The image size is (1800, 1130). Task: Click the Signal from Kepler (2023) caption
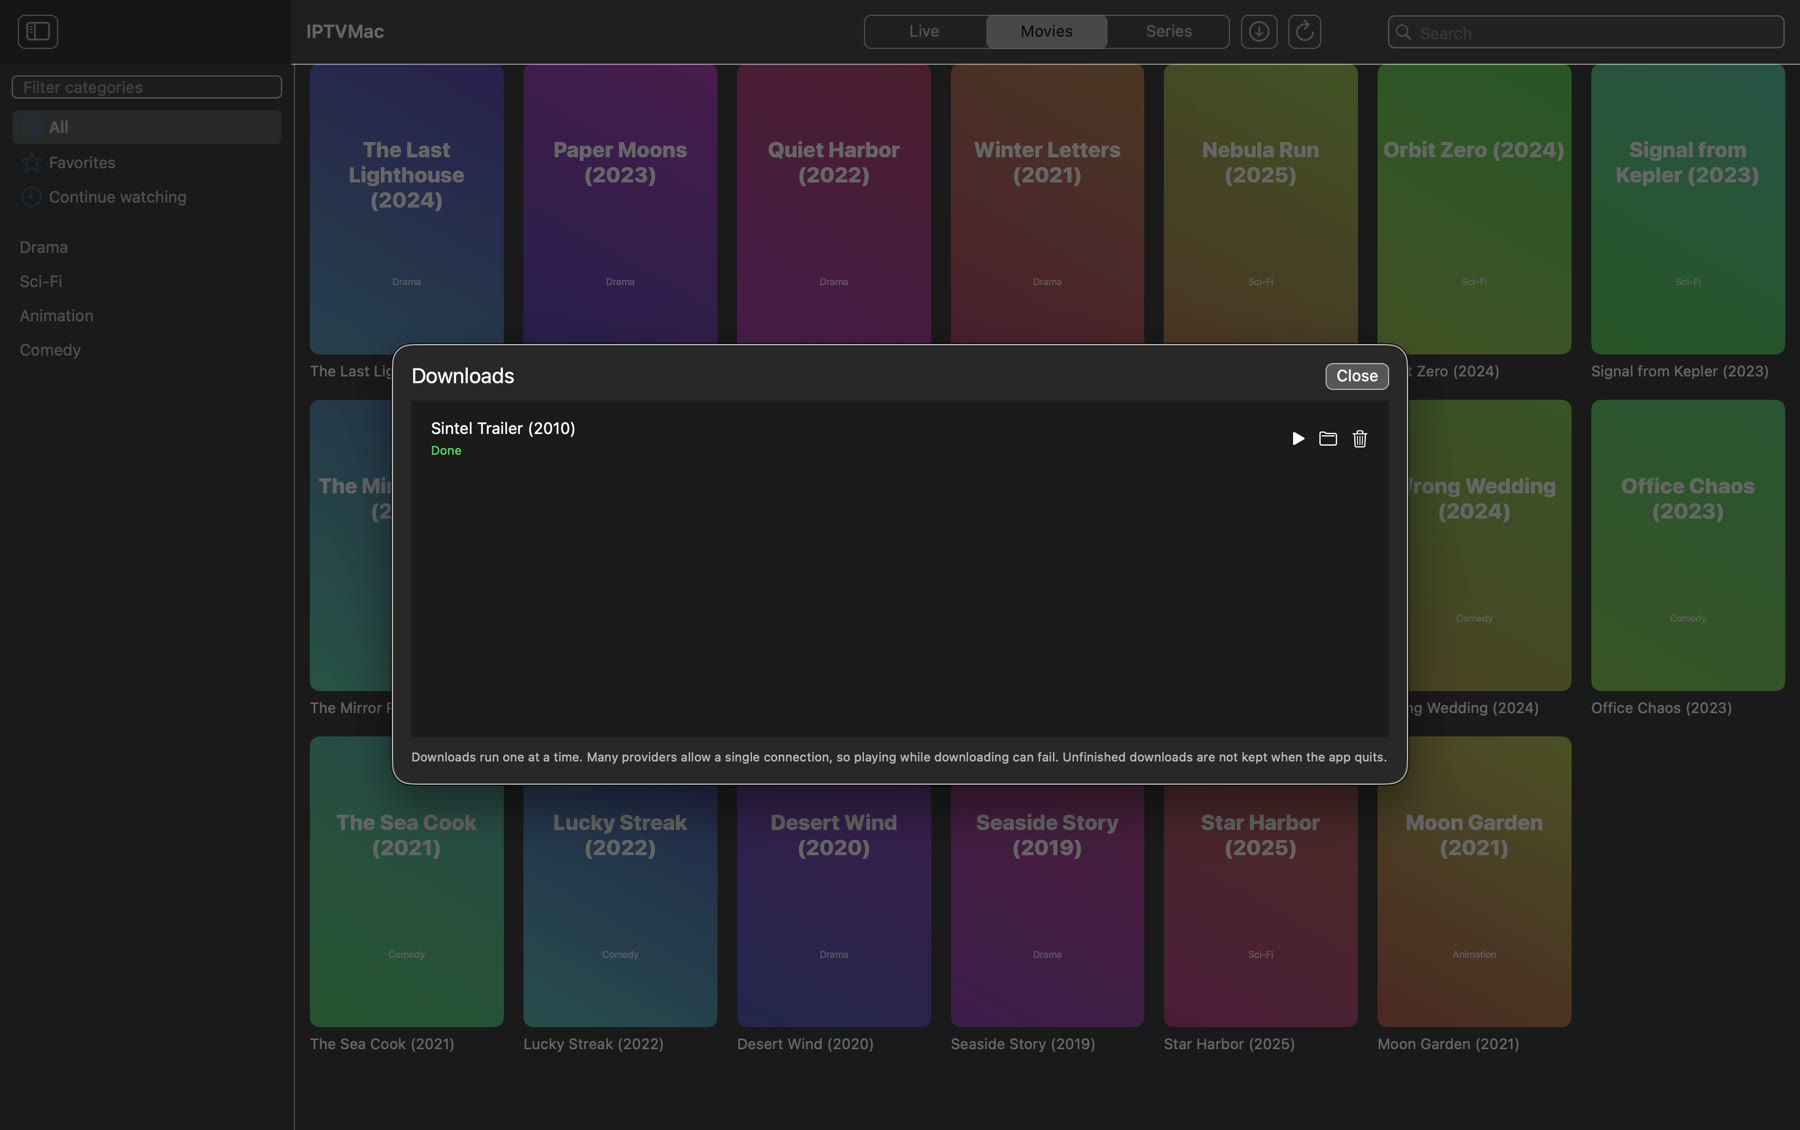[x=1680, y=371]
